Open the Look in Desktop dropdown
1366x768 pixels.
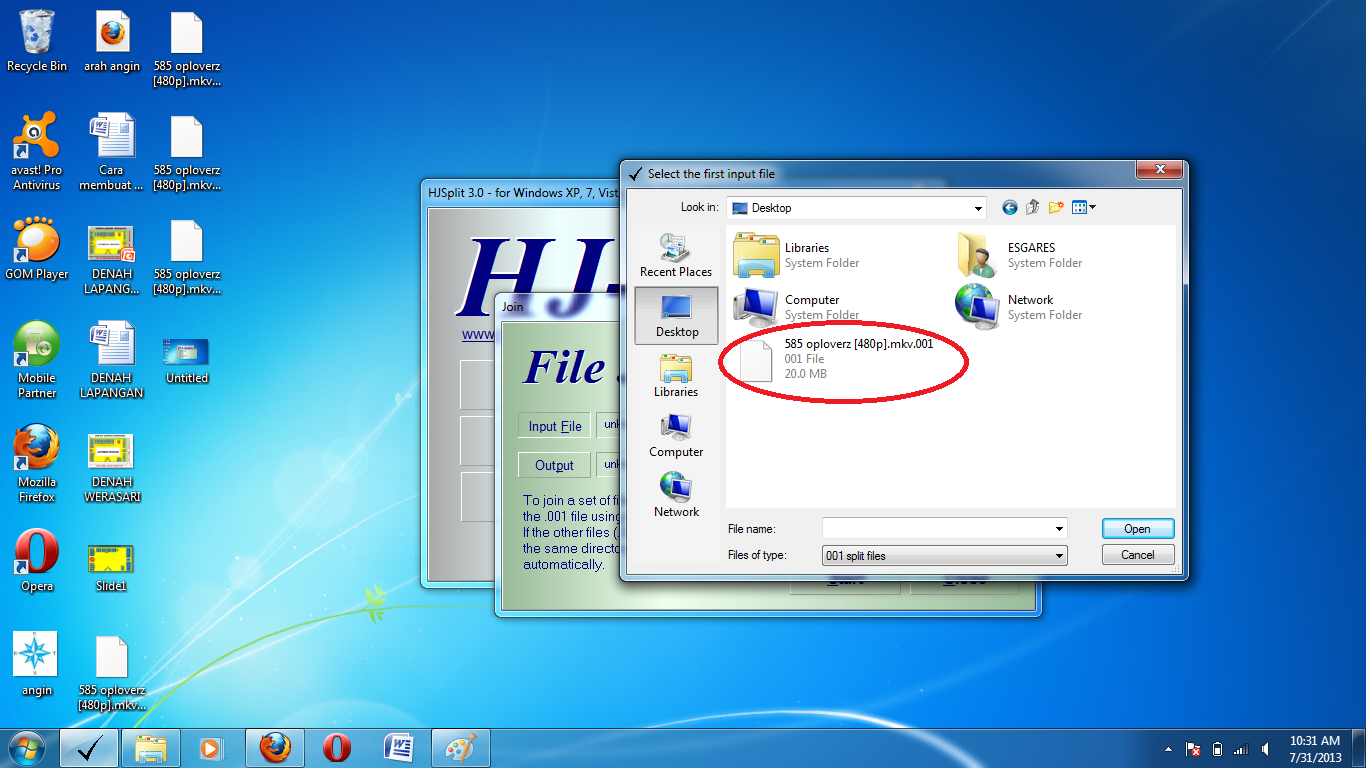coord(857,208)
